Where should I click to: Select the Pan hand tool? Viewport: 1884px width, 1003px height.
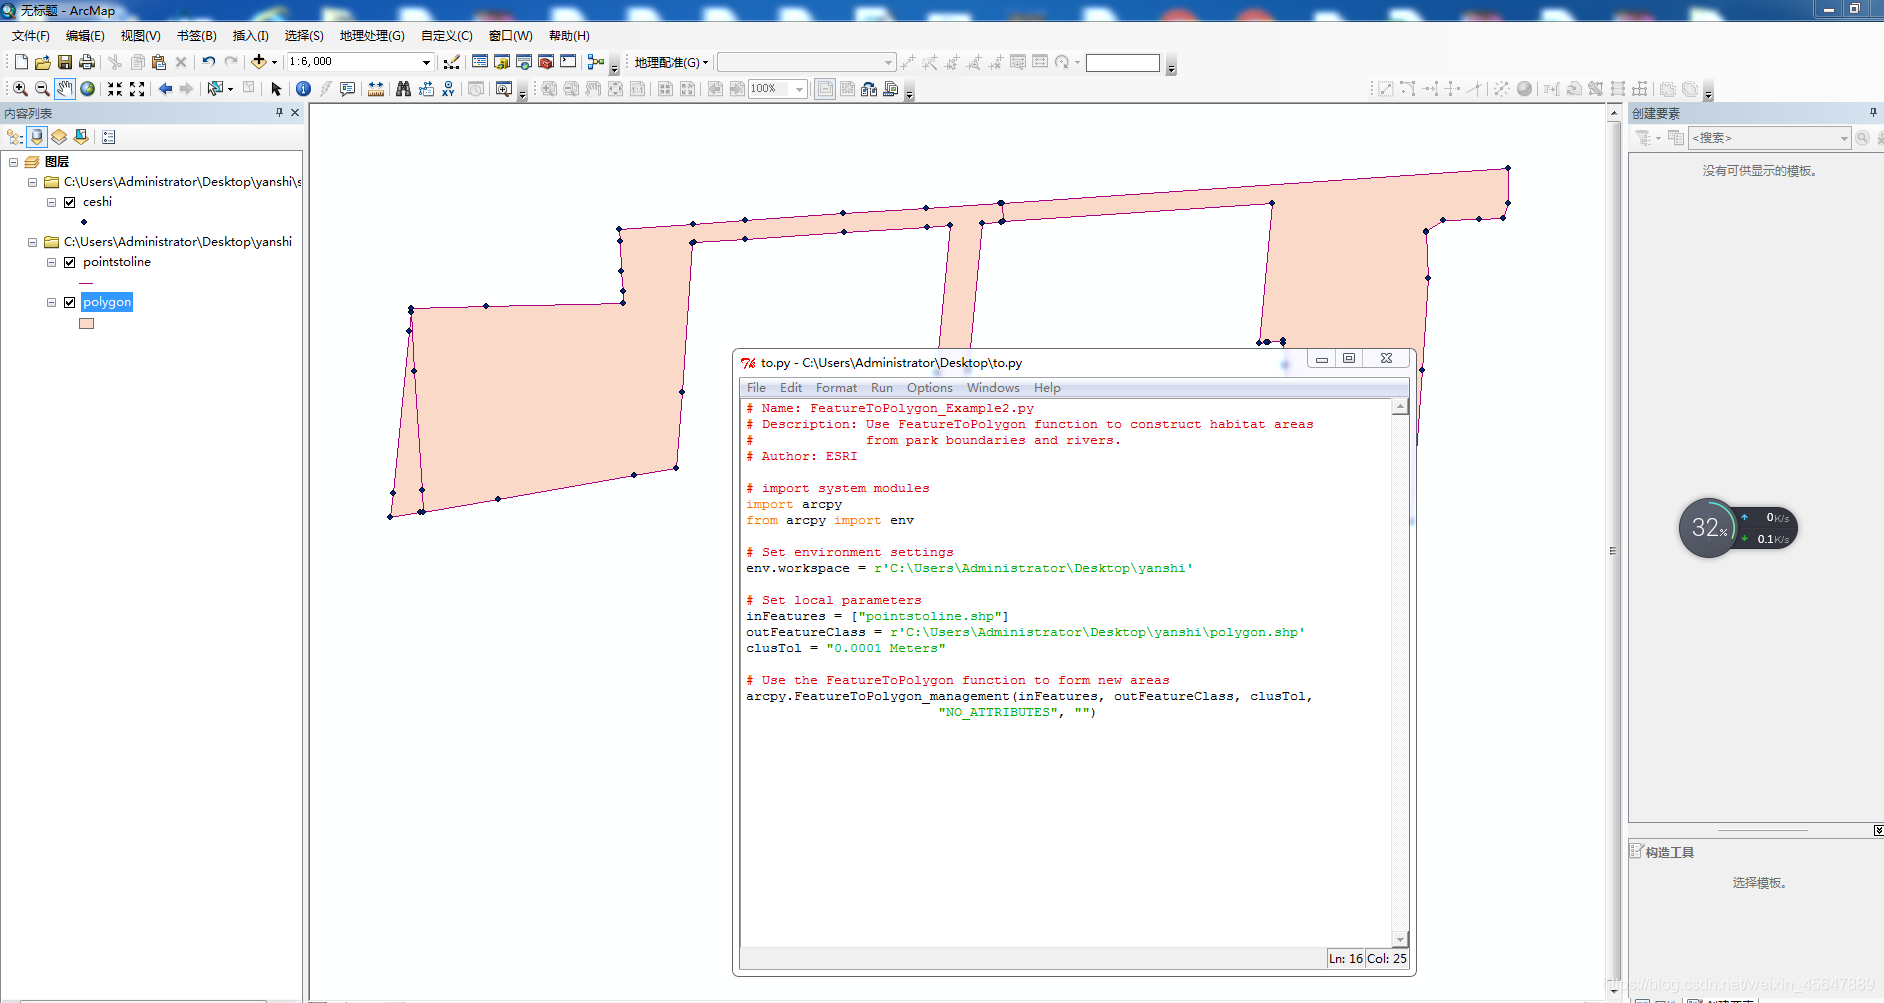pyautogui.click(x=65, y=89)
